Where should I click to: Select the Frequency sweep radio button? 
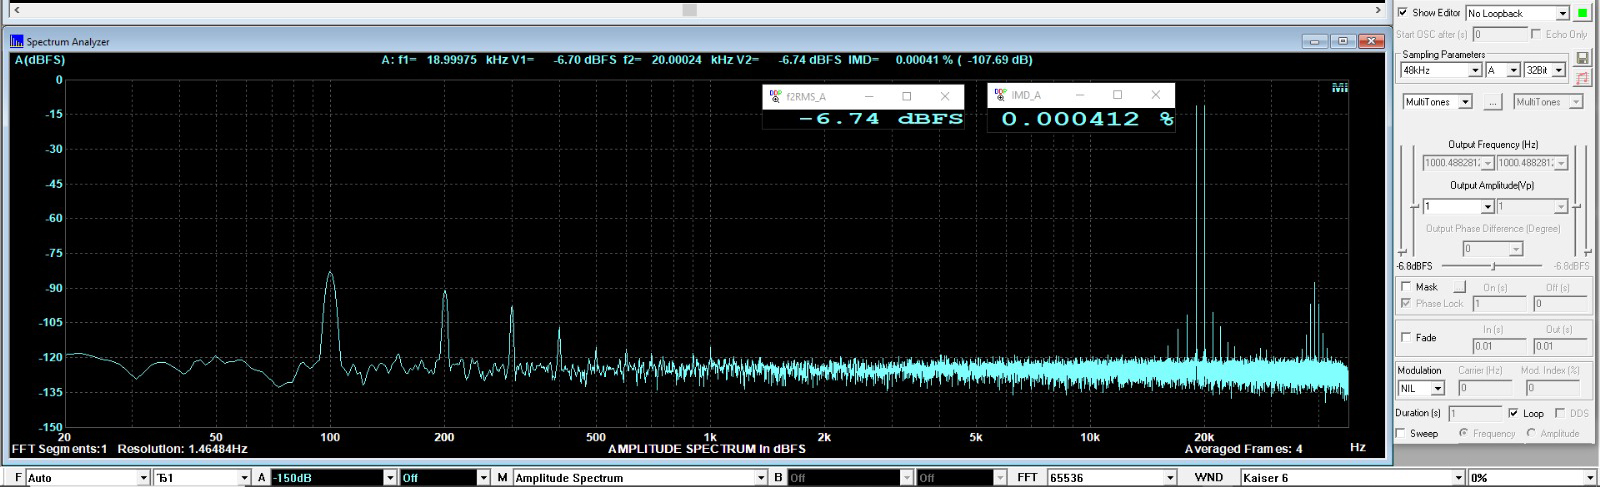click(1463, 433)
